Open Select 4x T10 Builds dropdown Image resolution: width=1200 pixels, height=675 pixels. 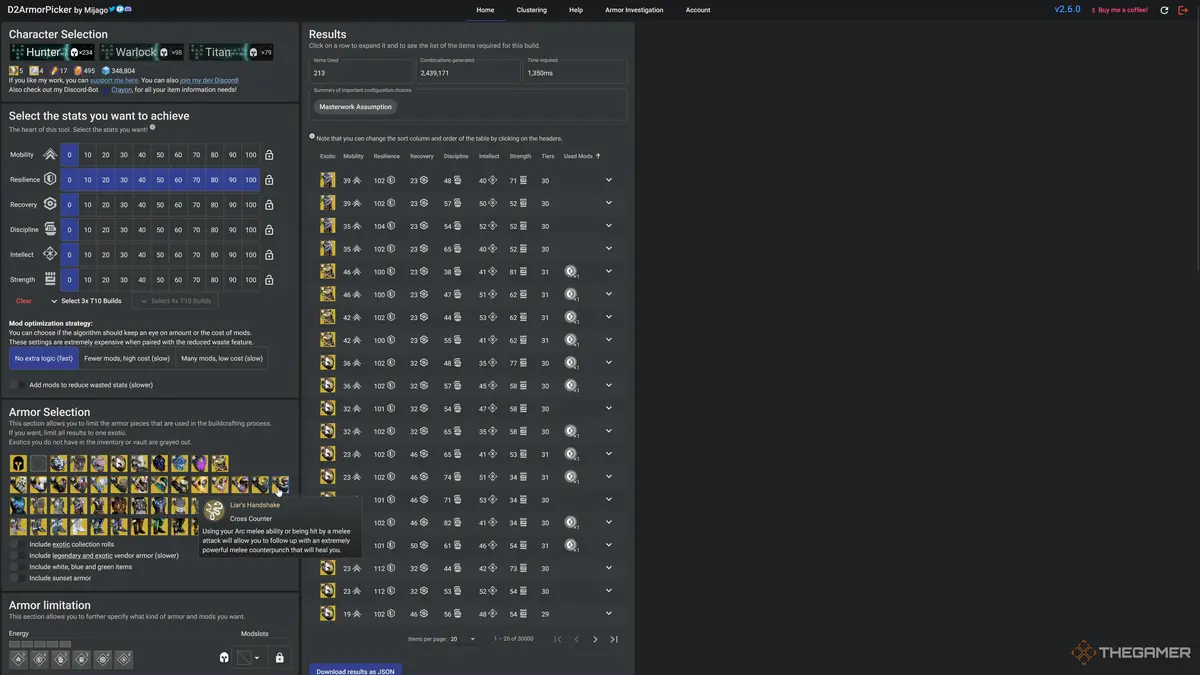[175, 301]
